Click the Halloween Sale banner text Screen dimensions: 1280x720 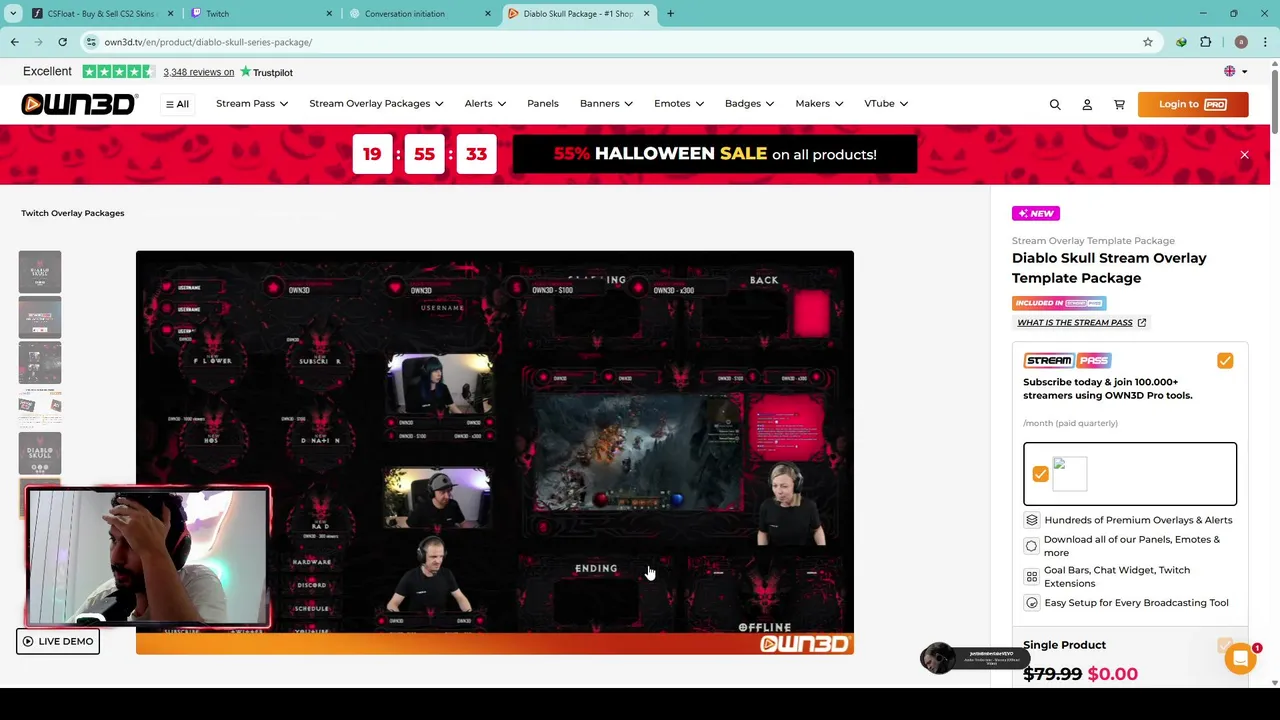(x=715, y=154)
